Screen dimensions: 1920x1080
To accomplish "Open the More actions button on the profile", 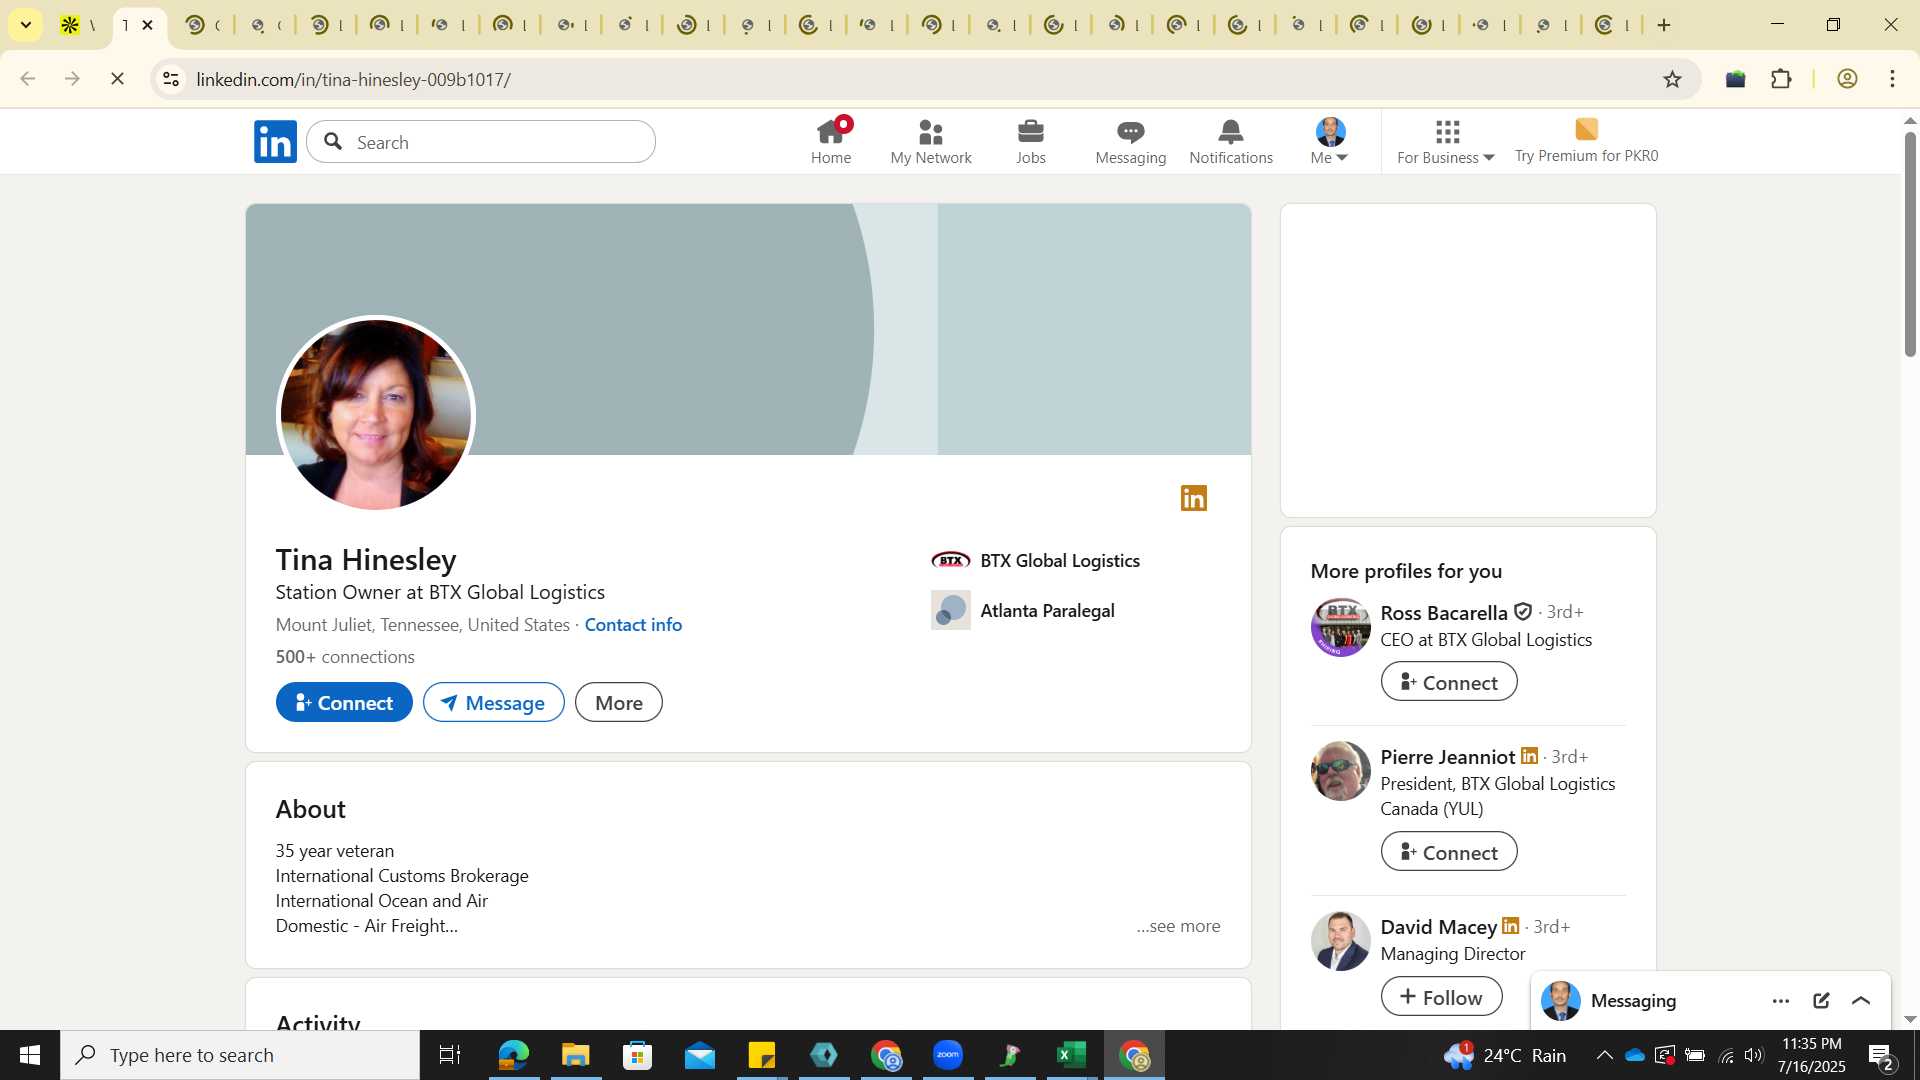I will click(618, 702).
